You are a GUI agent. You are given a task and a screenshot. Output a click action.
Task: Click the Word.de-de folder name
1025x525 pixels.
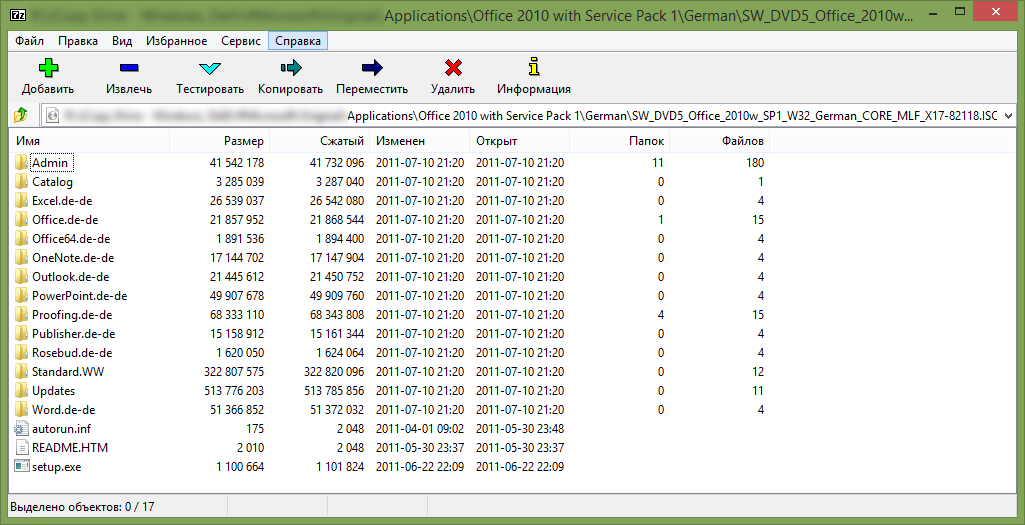[x=63, y=411]
